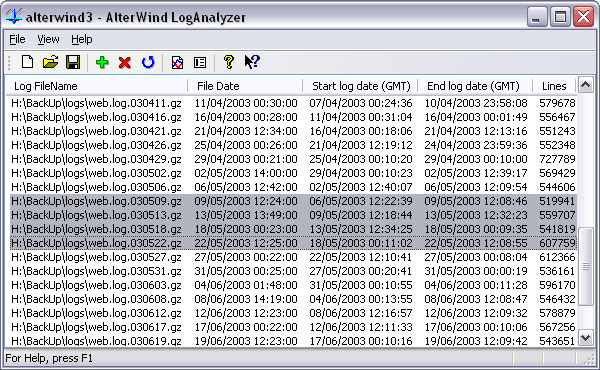
Task: Click lines value 612366
Action: [557, 257]
